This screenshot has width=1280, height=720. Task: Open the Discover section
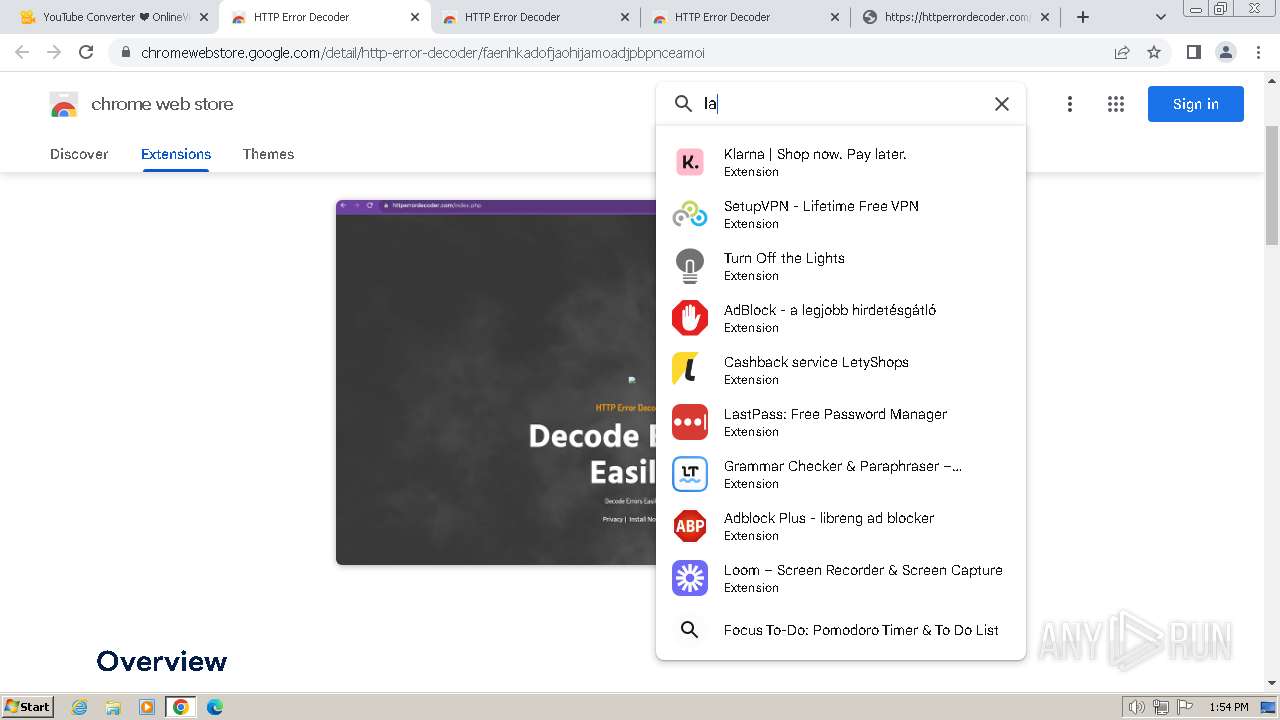[x=79, y=154]
